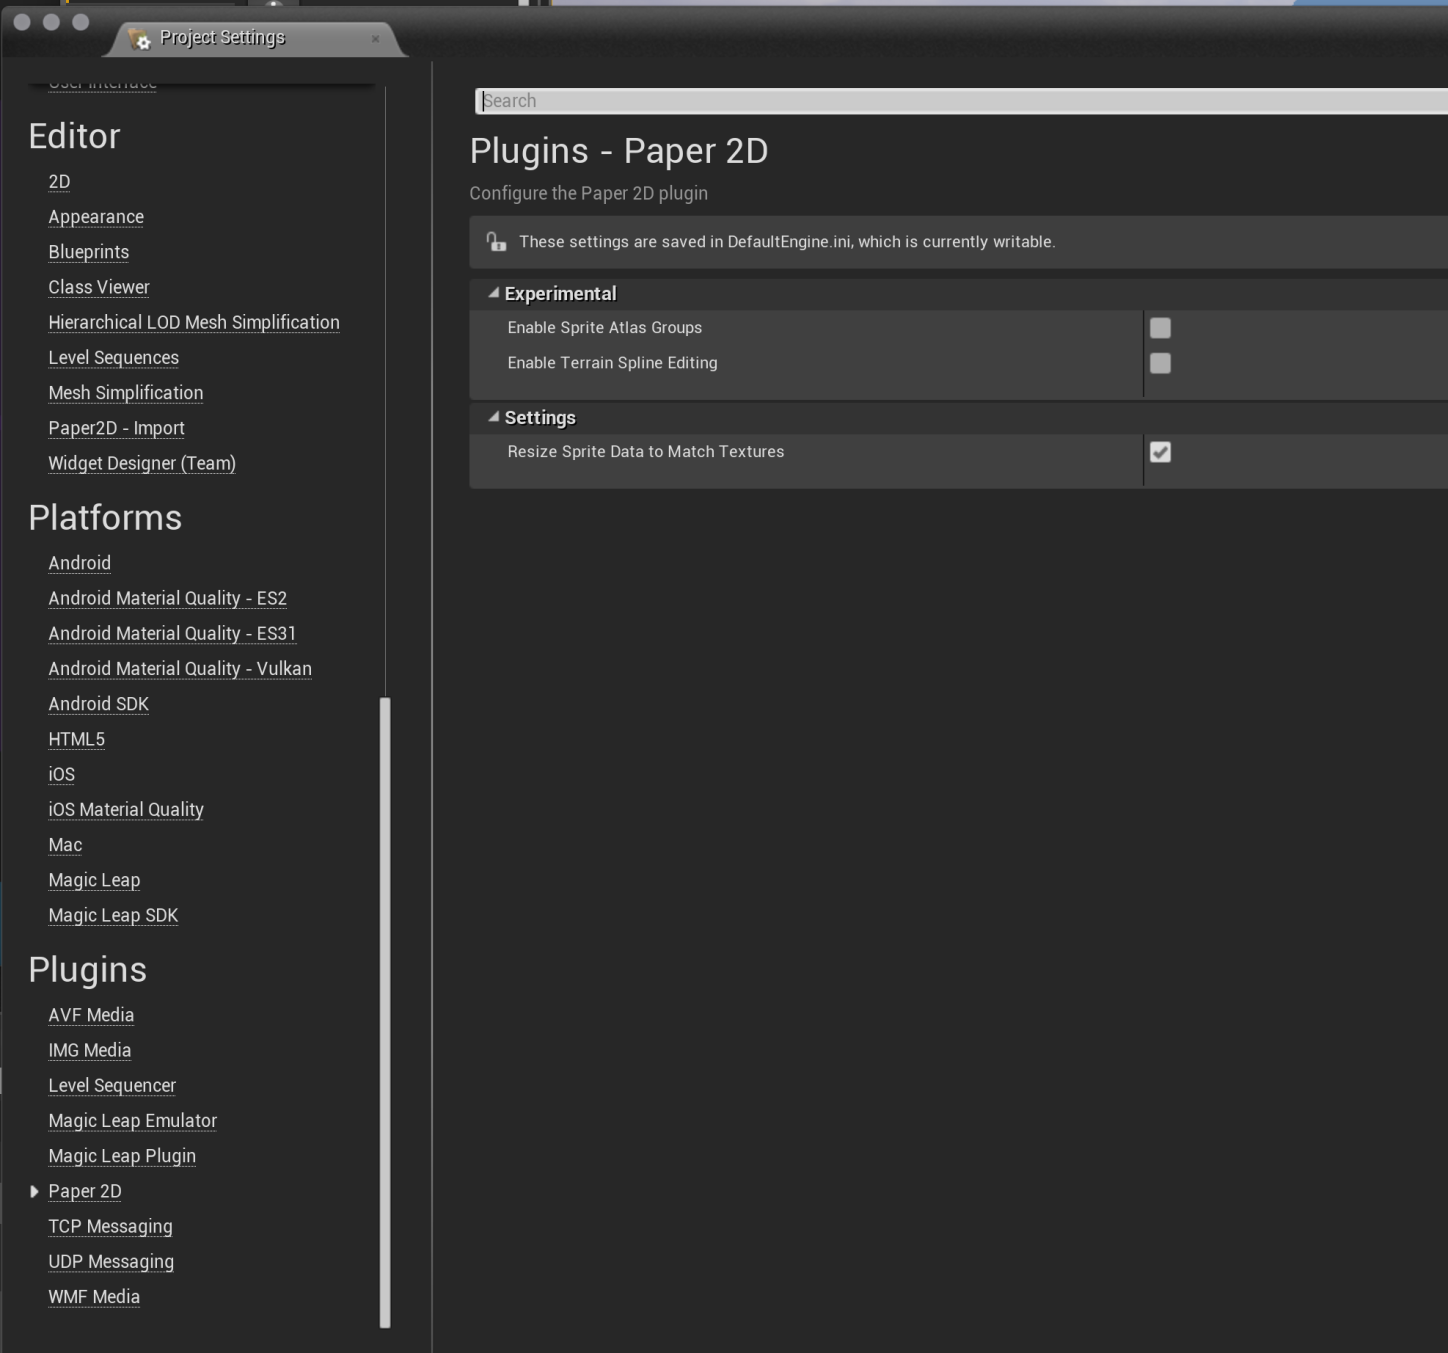
Task: Open Magic Leap Plugin settings
Action: point(122,1156)
